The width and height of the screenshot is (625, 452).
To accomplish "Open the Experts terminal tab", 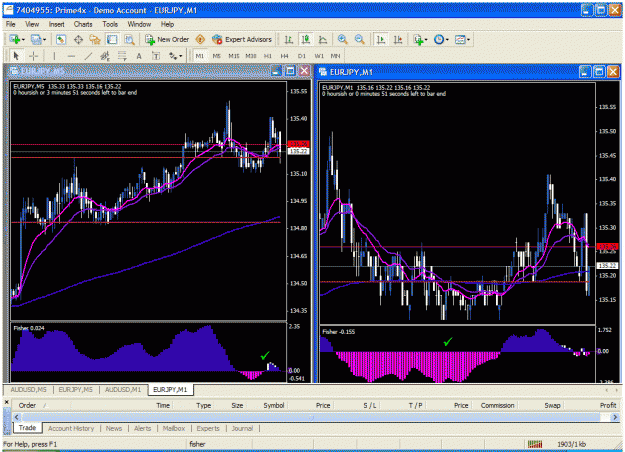I will 208,428.
